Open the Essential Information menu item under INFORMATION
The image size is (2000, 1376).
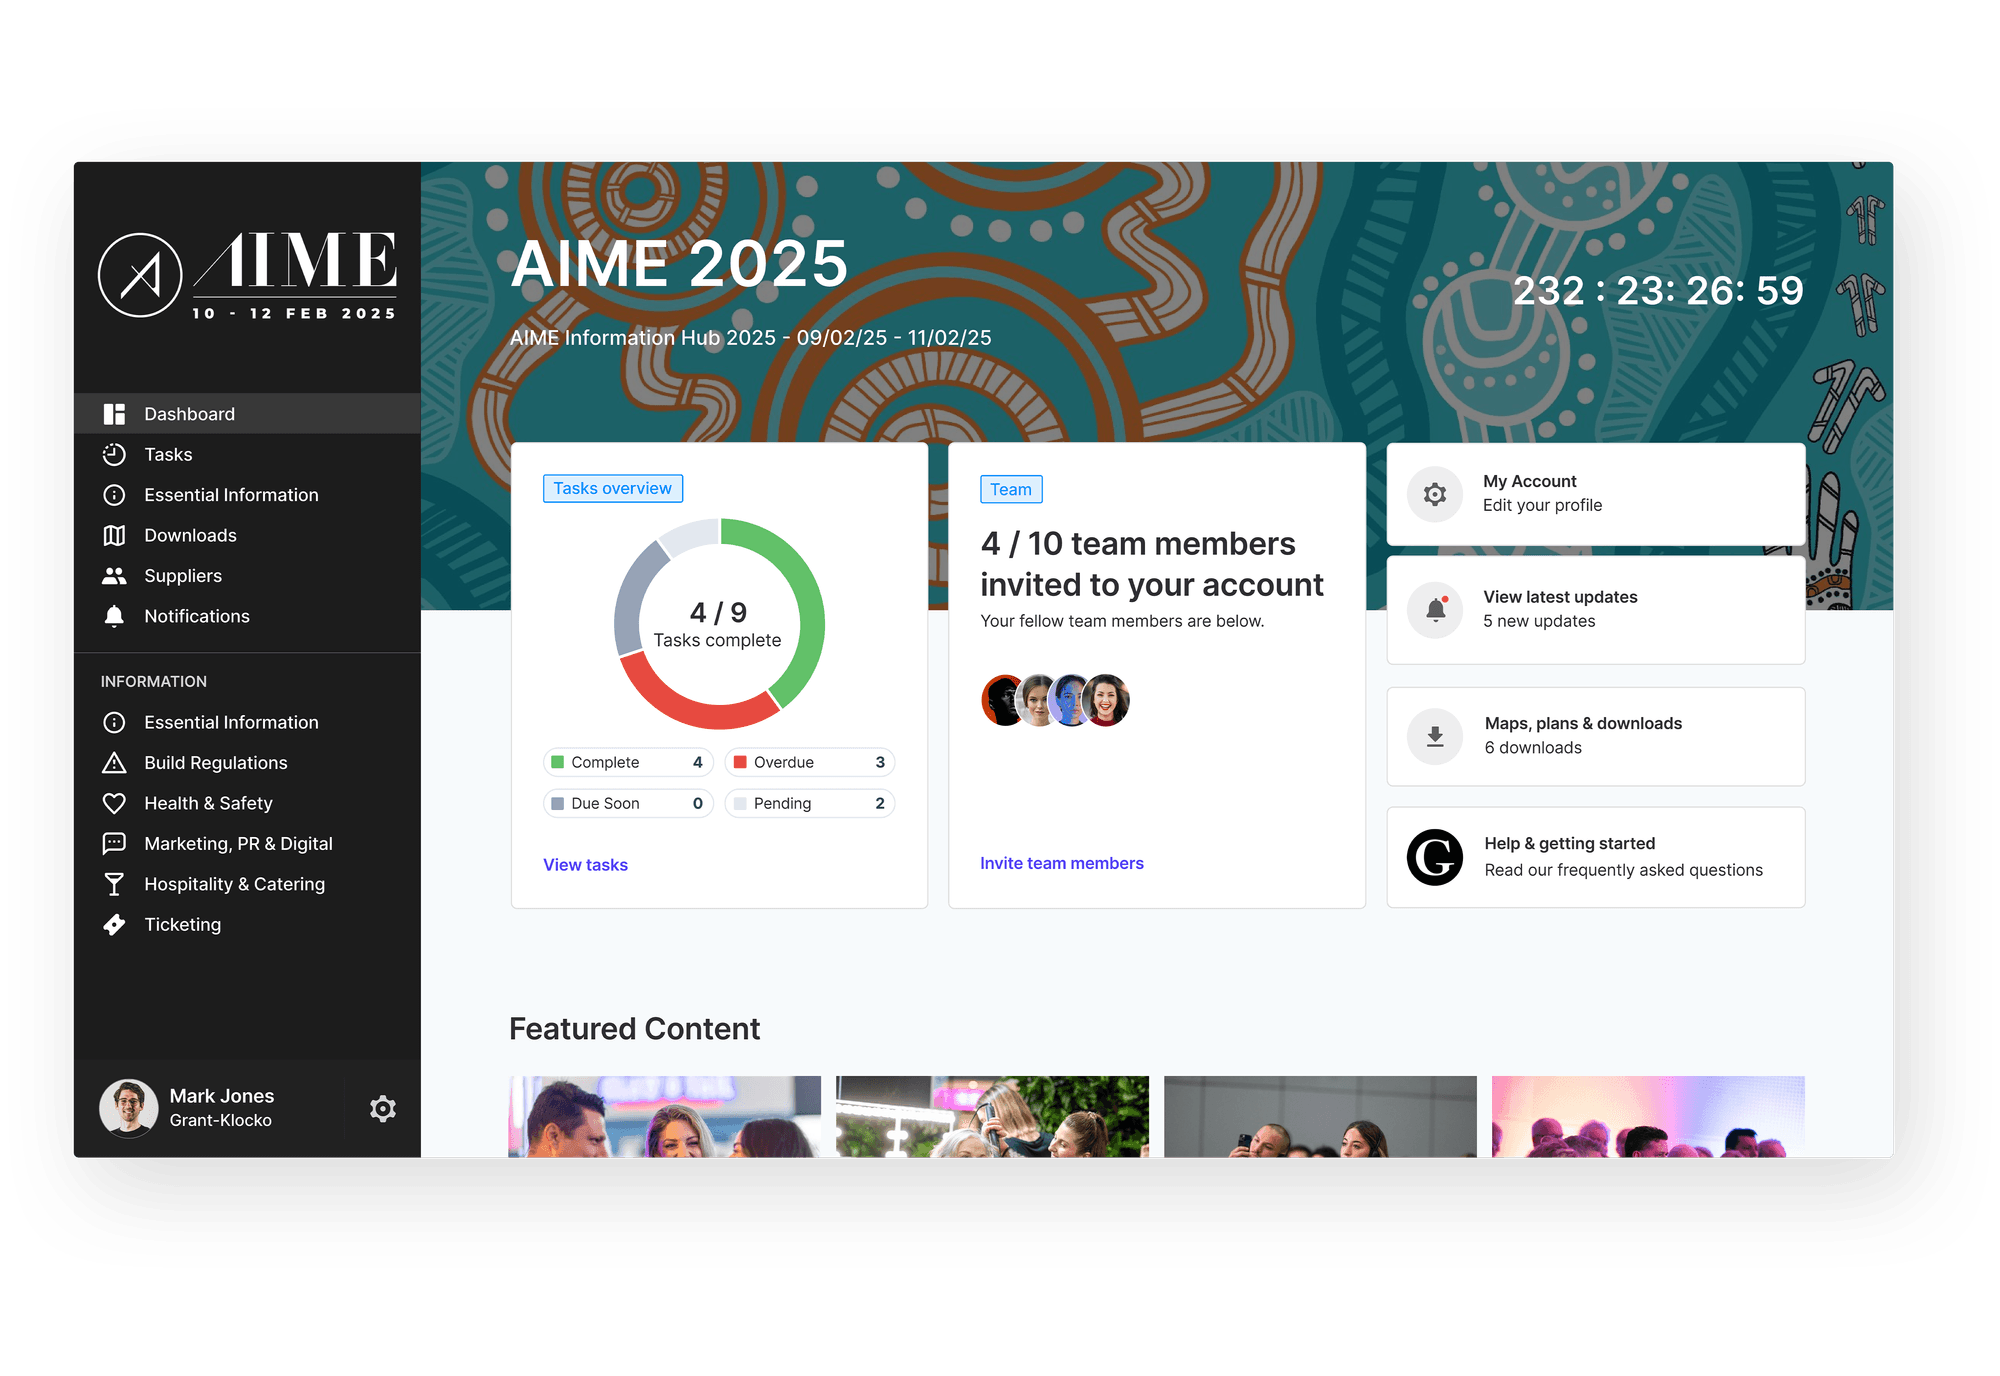click(231, 722)
